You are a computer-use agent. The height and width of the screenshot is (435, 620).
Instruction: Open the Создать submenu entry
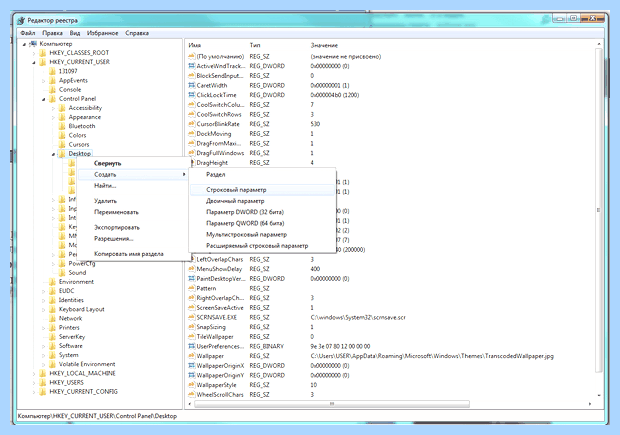click(x=133, y=174)
